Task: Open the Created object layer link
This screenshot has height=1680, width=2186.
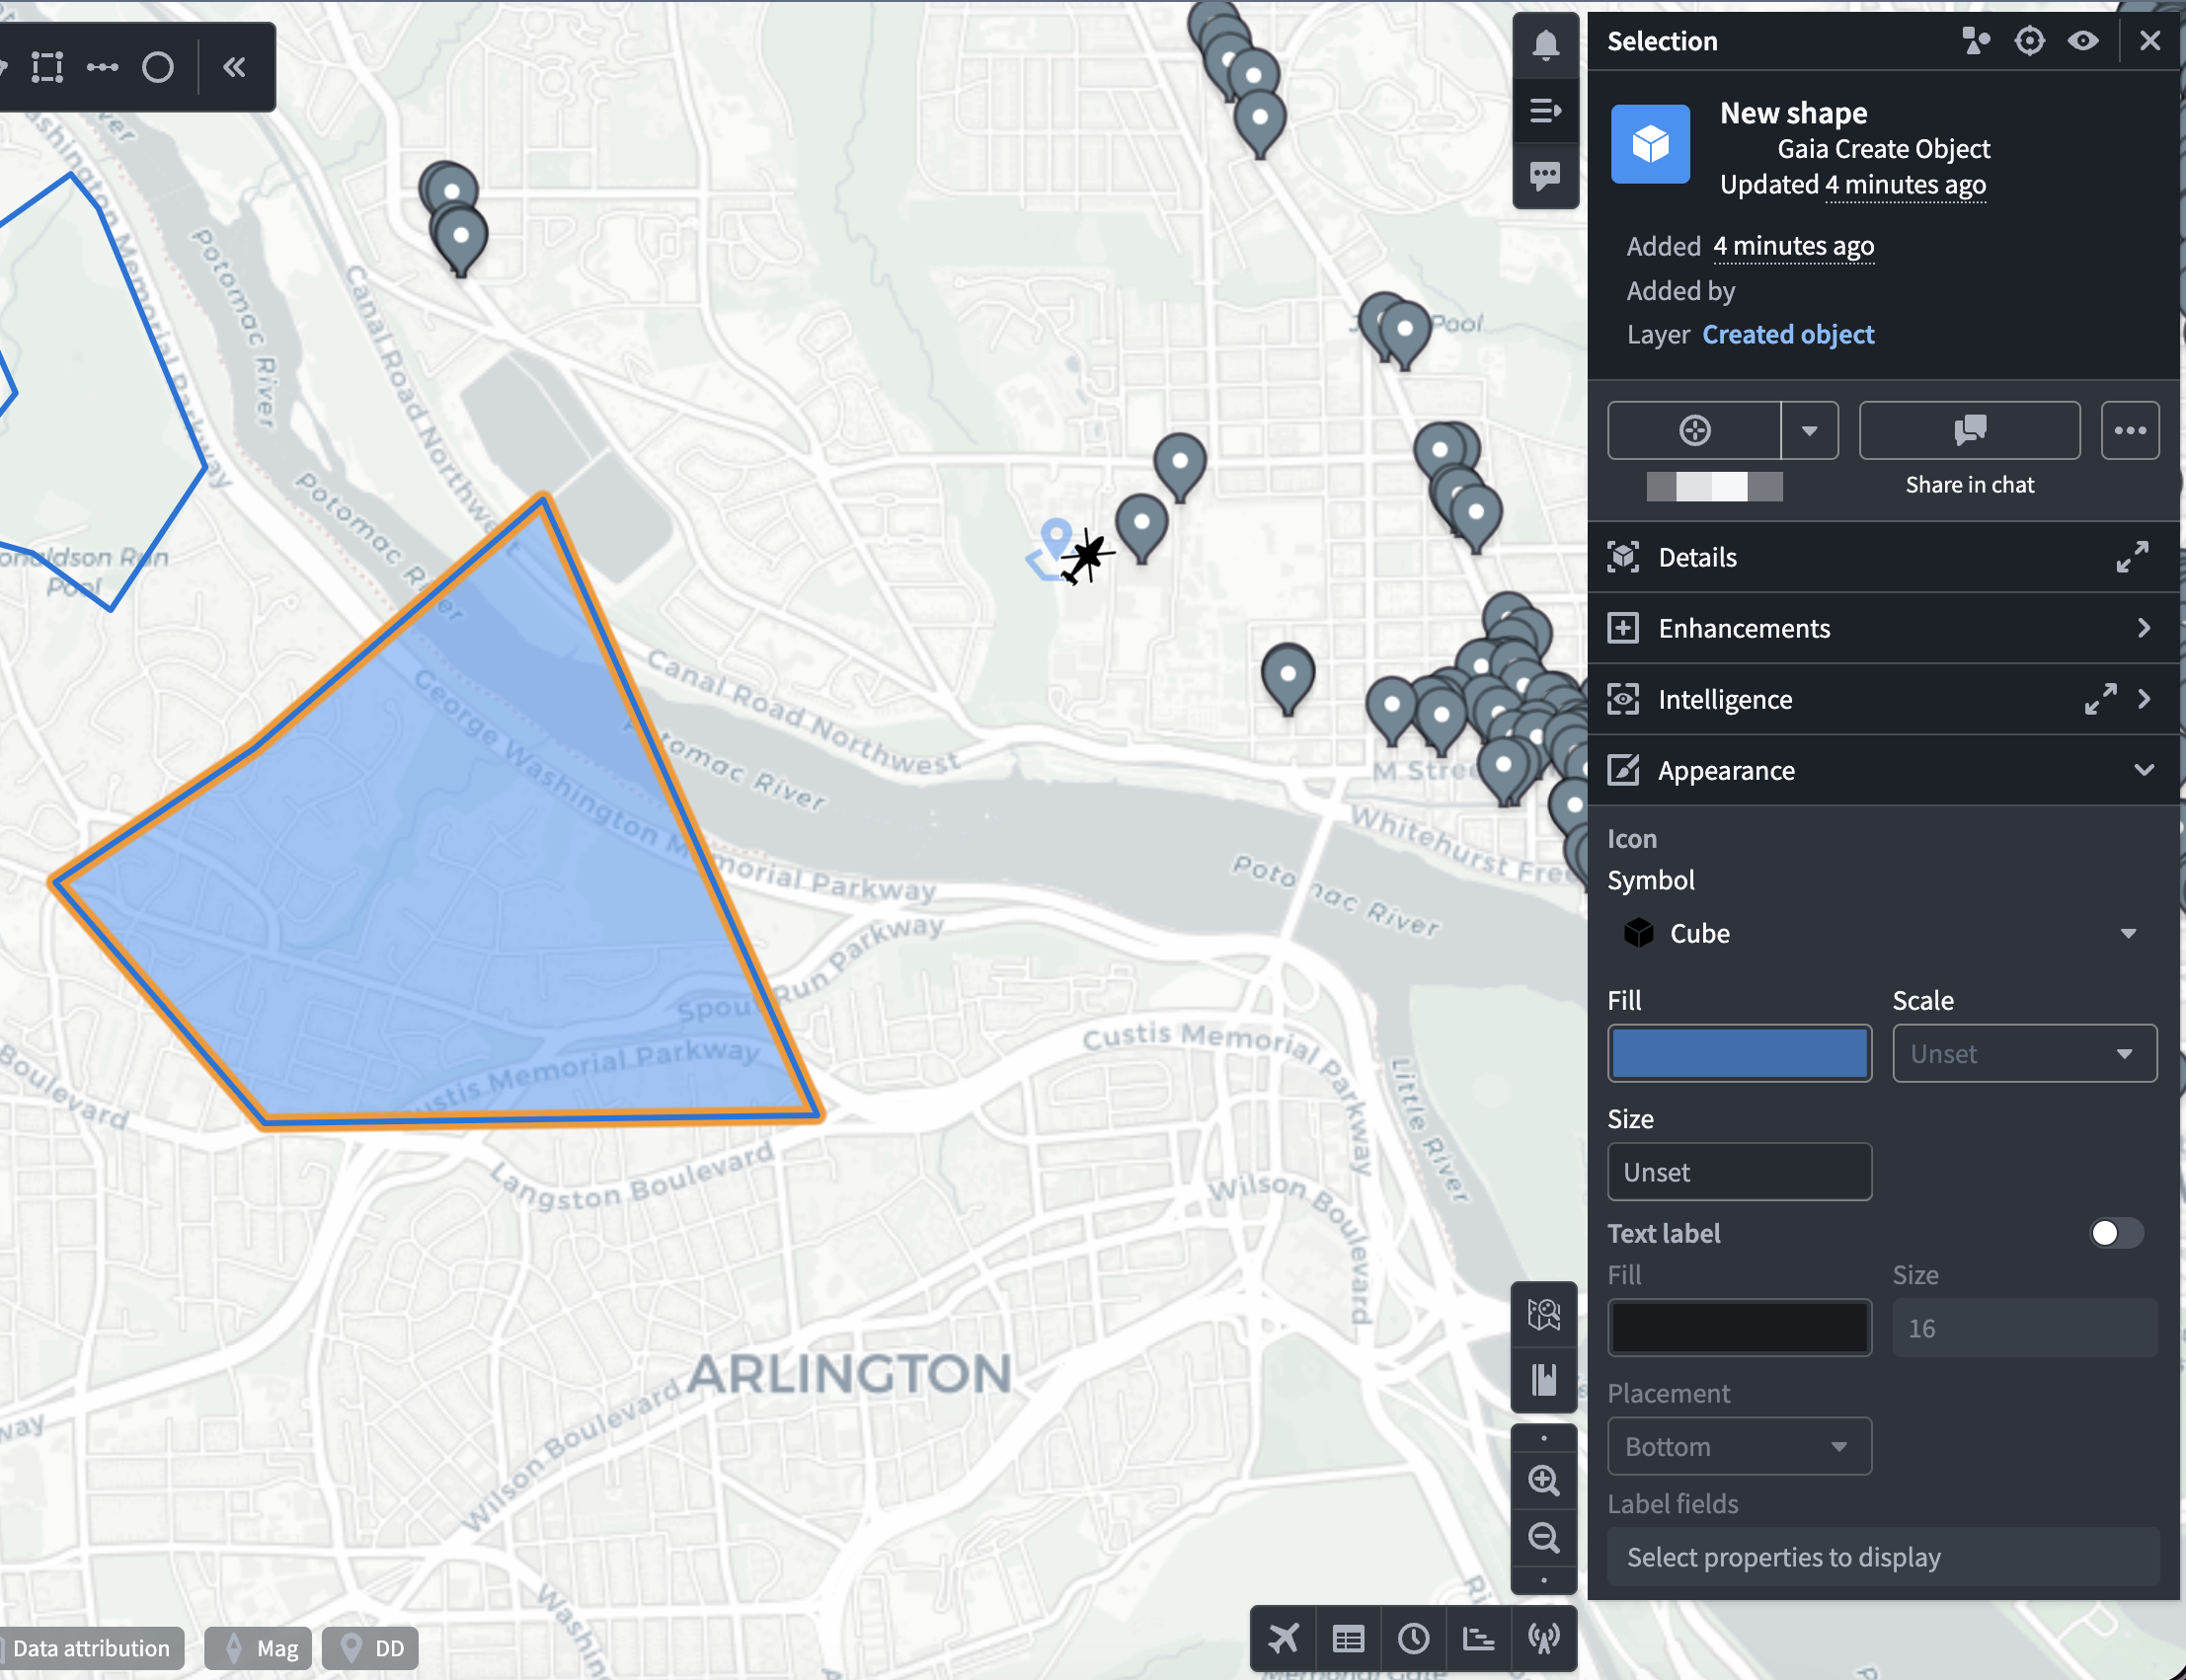Action: (x=1788, y=334)
